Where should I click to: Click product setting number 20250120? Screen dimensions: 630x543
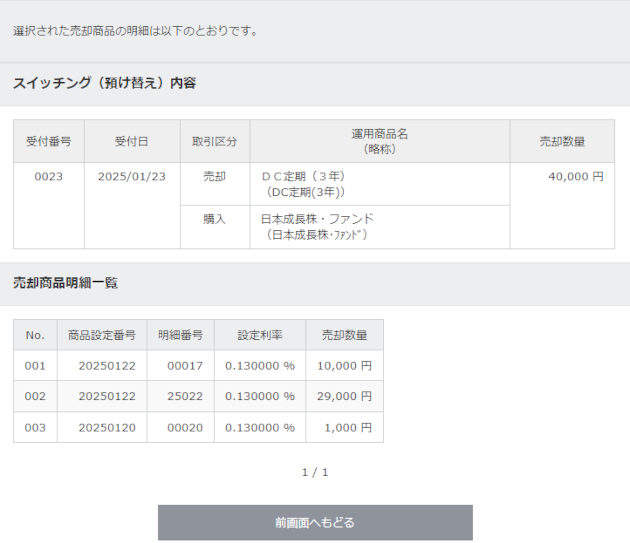click(x=100, y=427)
